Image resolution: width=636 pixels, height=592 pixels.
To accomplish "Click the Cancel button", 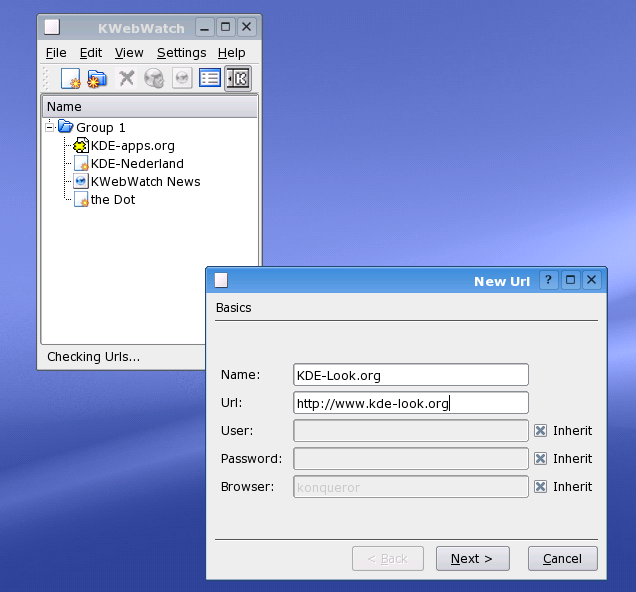I will coord(563,559).
